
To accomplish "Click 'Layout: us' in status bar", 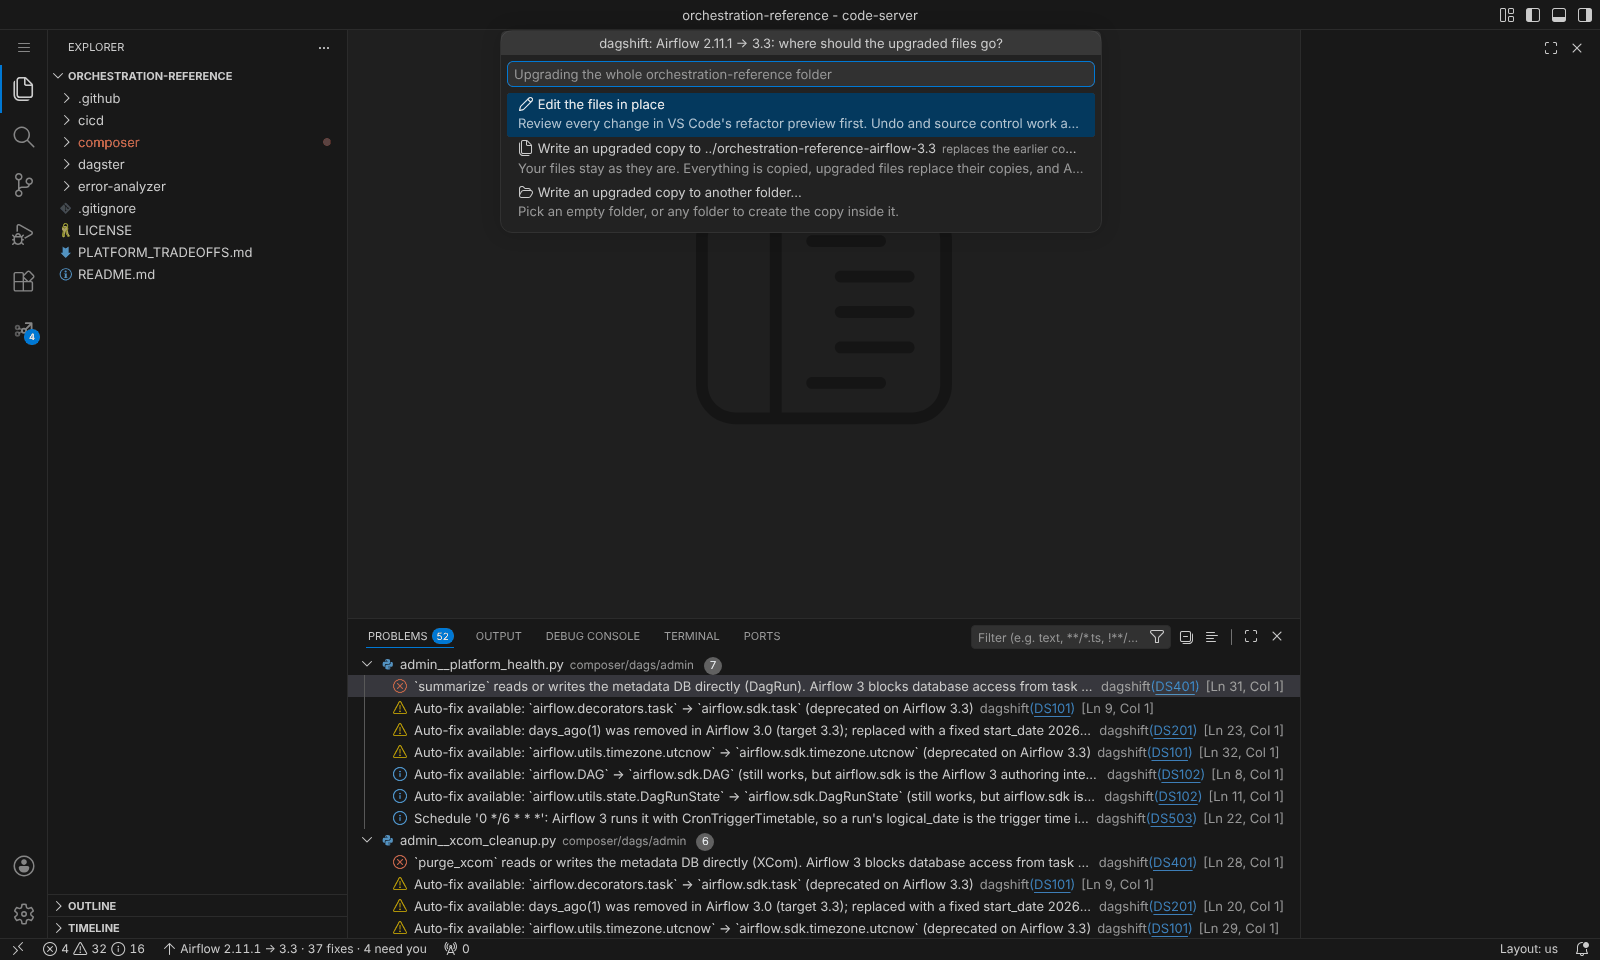I will pyautogui.click(x=1528, y=949).
